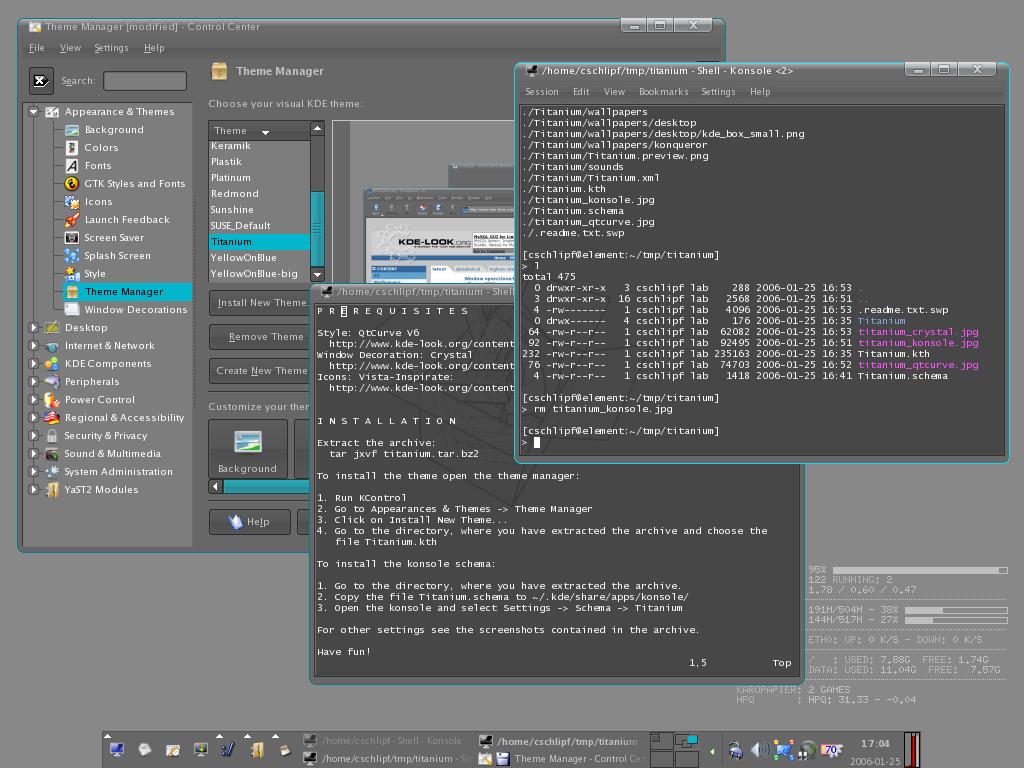This screenshot has width=1024, height=768.
Task: Open the Session menu in Konsole
Action: click(541, 92)
